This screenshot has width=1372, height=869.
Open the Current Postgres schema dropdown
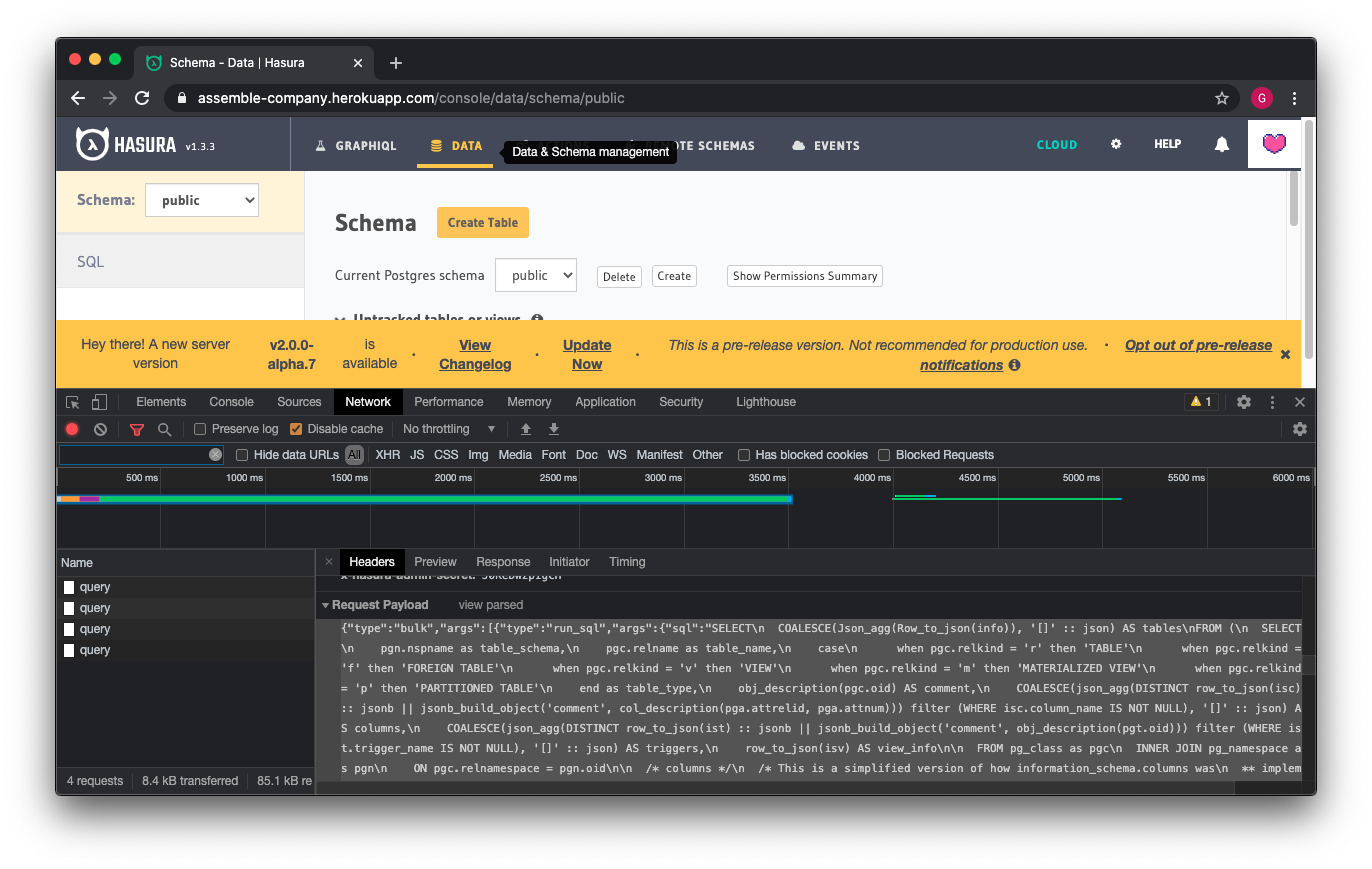pos(536,275)
